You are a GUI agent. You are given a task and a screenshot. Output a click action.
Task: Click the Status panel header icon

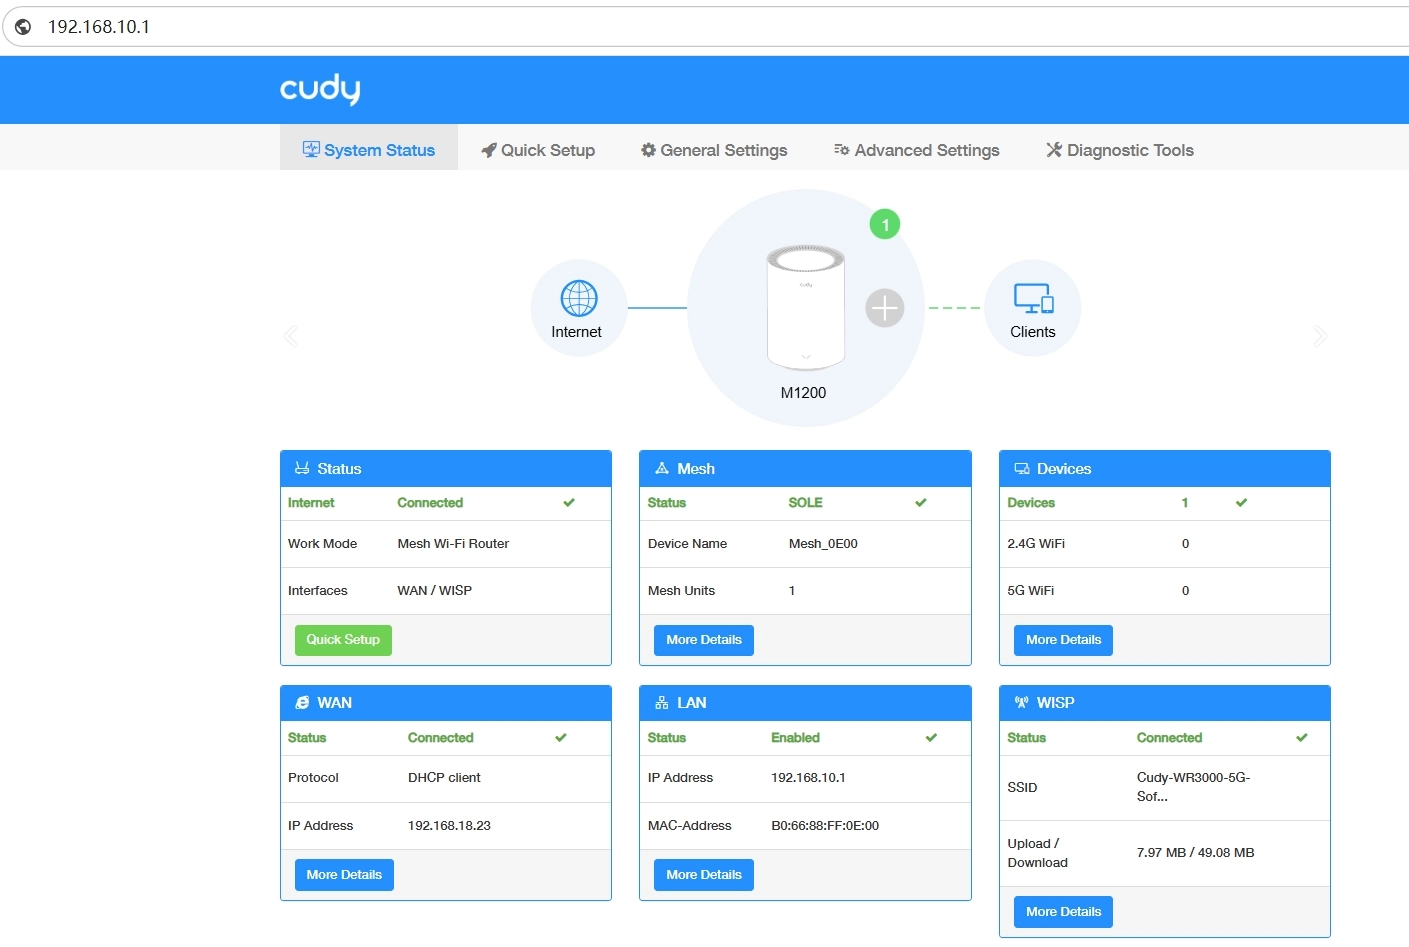[x=302, y=468]
